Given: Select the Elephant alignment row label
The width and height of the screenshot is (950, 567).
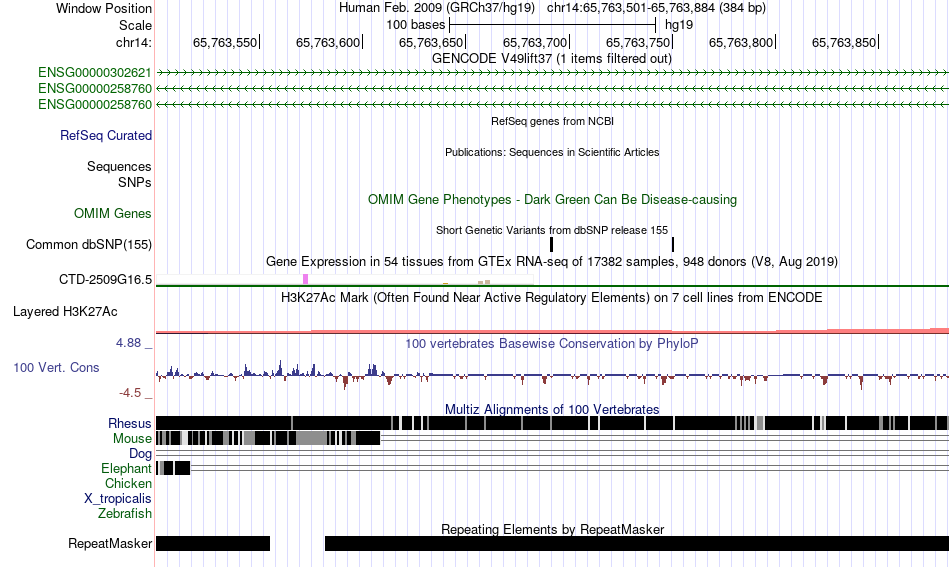Looking at the screenshot, I should [x=126, y=468].
